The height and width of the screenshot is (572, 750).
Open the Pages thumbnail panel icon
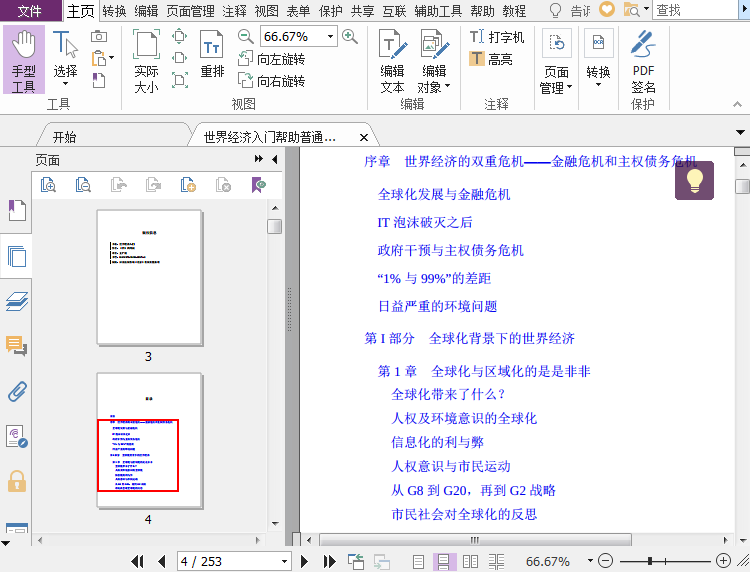17,256
